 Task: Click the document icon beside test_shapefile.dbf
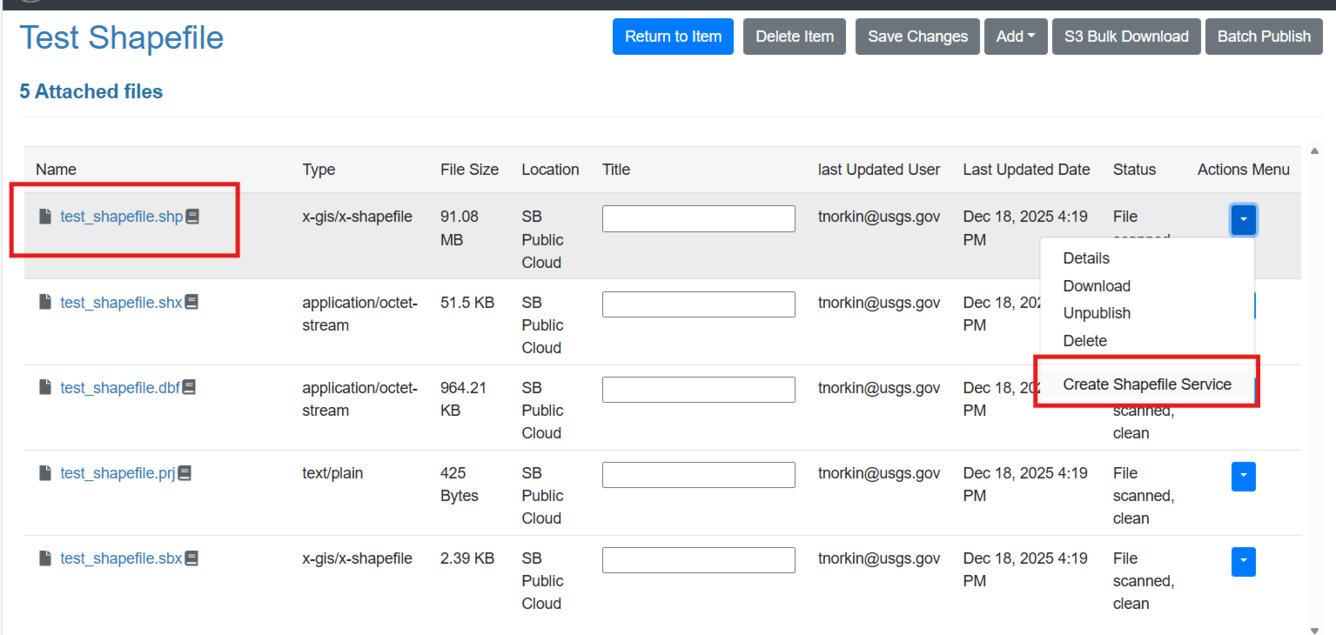tap(44, 387)
